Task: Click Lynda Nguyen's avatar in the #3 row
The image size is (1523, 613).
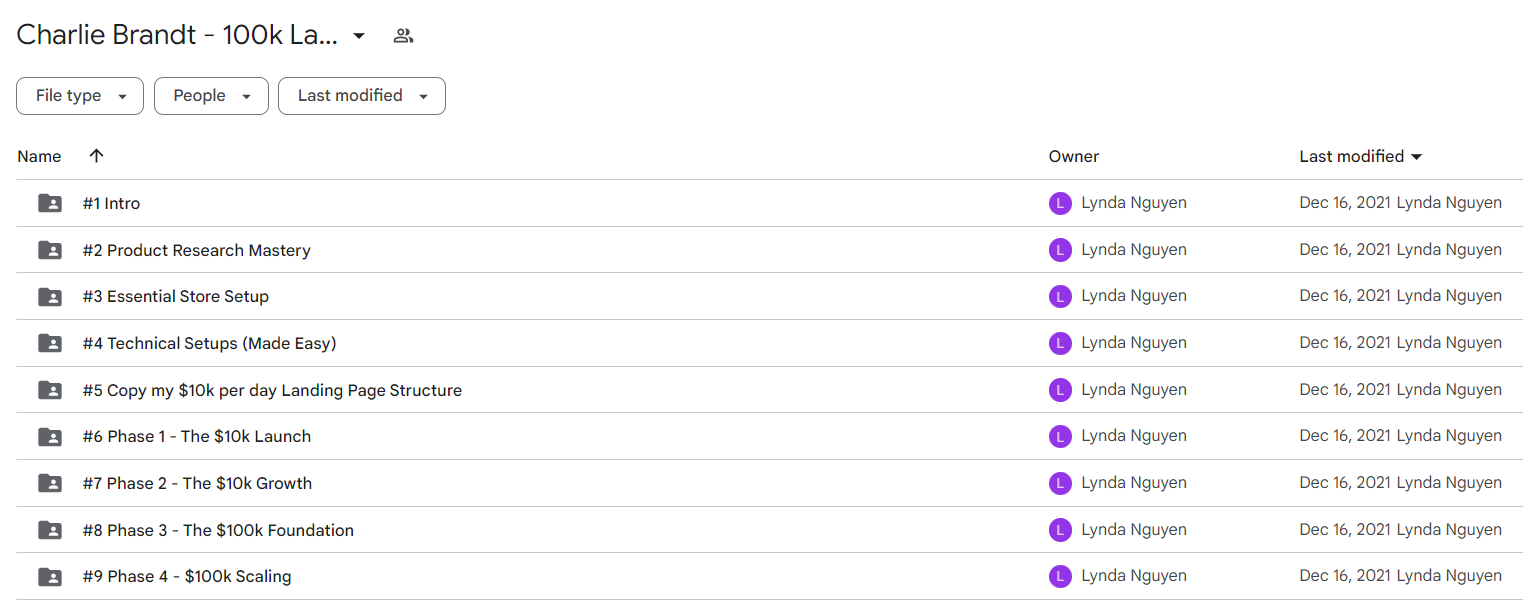Action: pos(1060,296)
